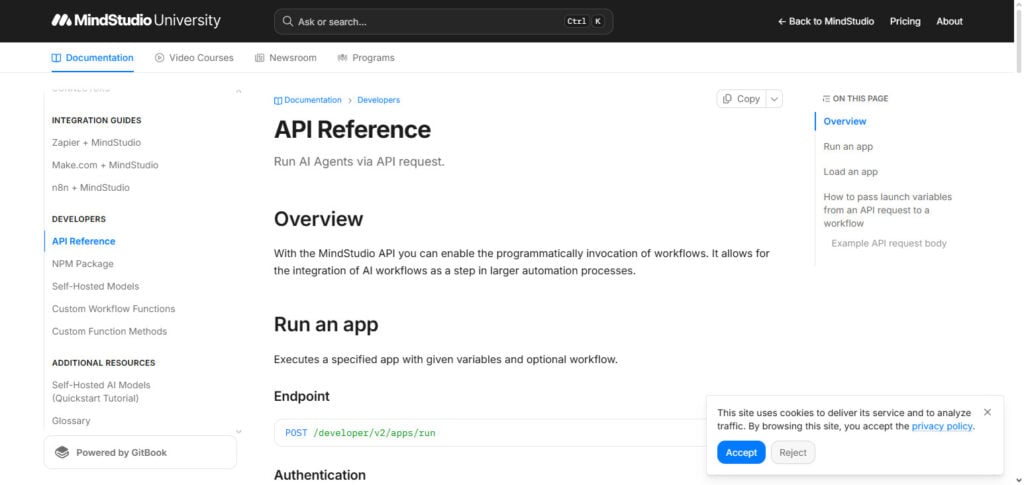Jump to Run an app section
Viewport: 1024px width, 485px height.
848,147
